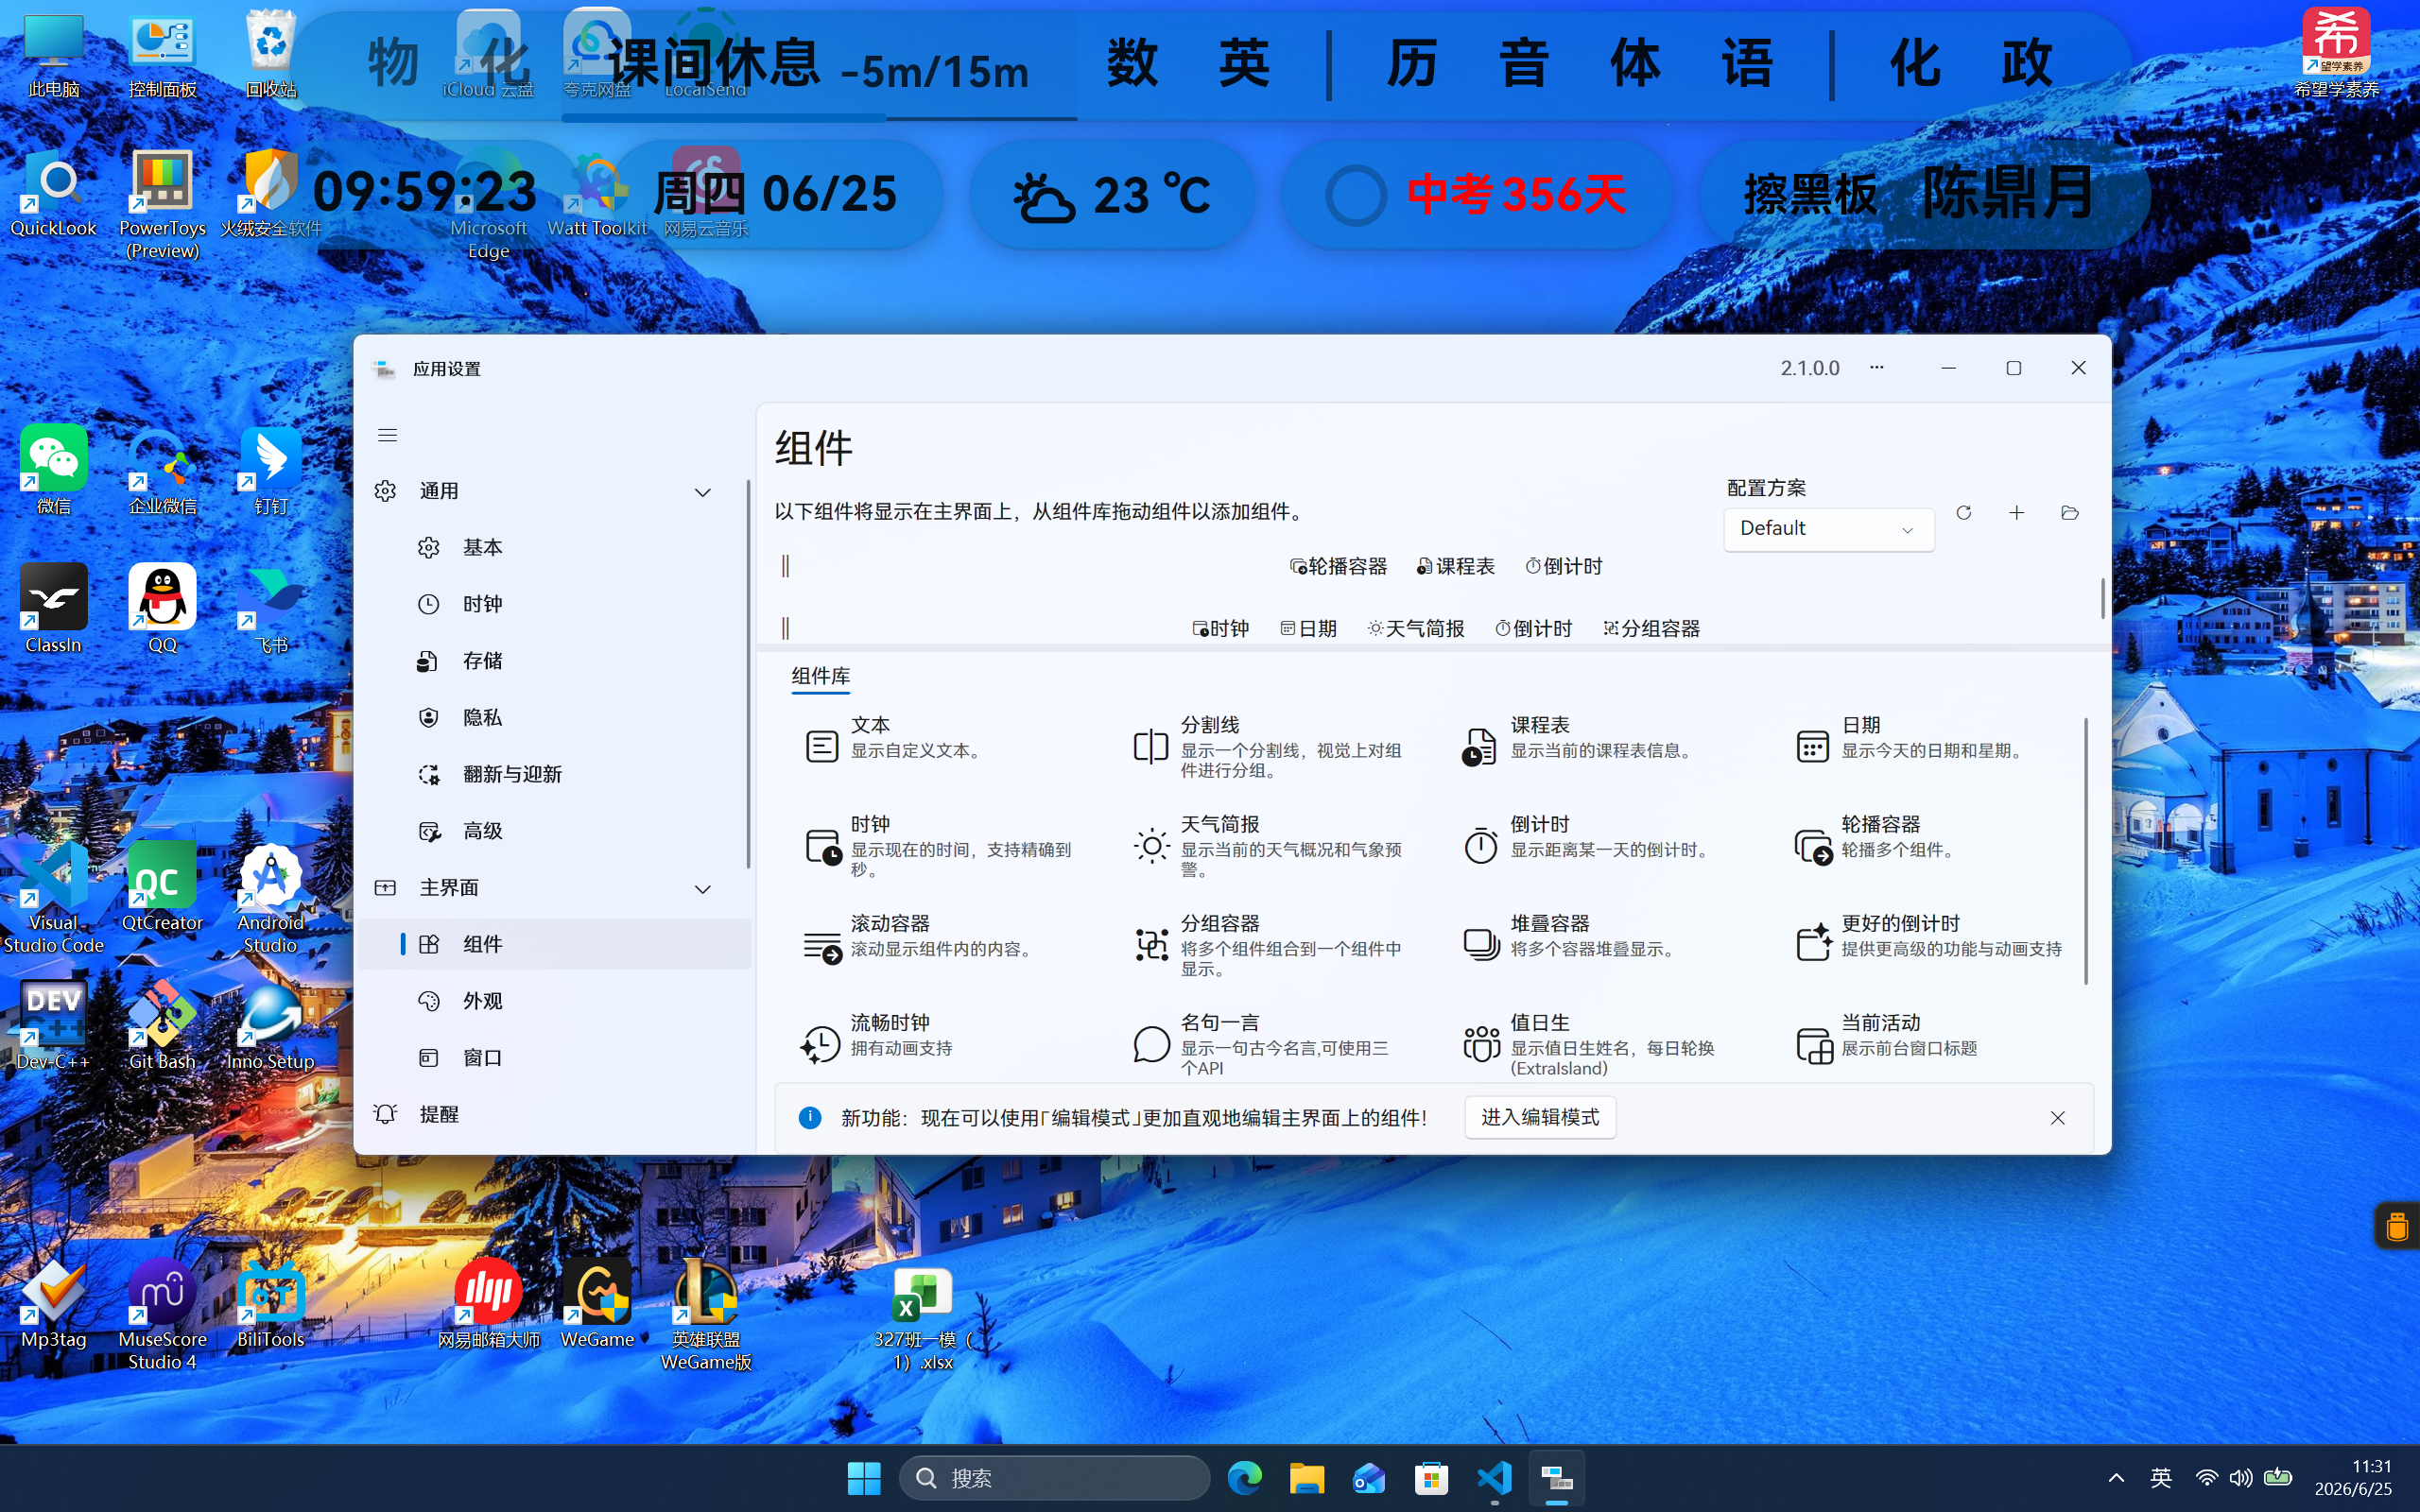Pick the 当前活动 active window component
2420x1512 pixels.
pos(1930,1043)
